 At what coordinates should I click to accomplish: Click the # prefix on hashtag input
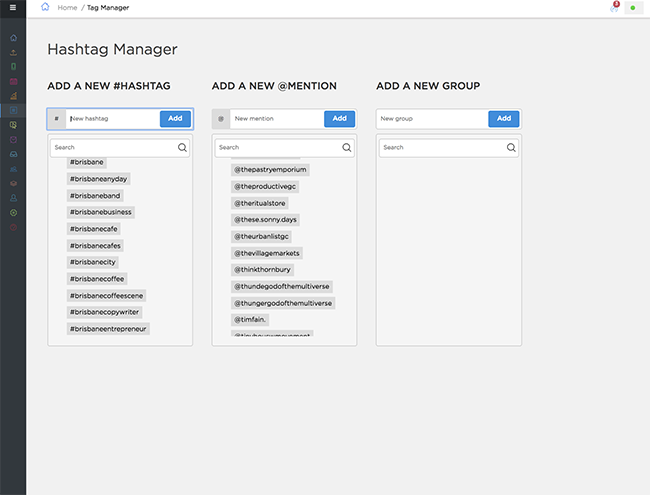tap(57, 119)
